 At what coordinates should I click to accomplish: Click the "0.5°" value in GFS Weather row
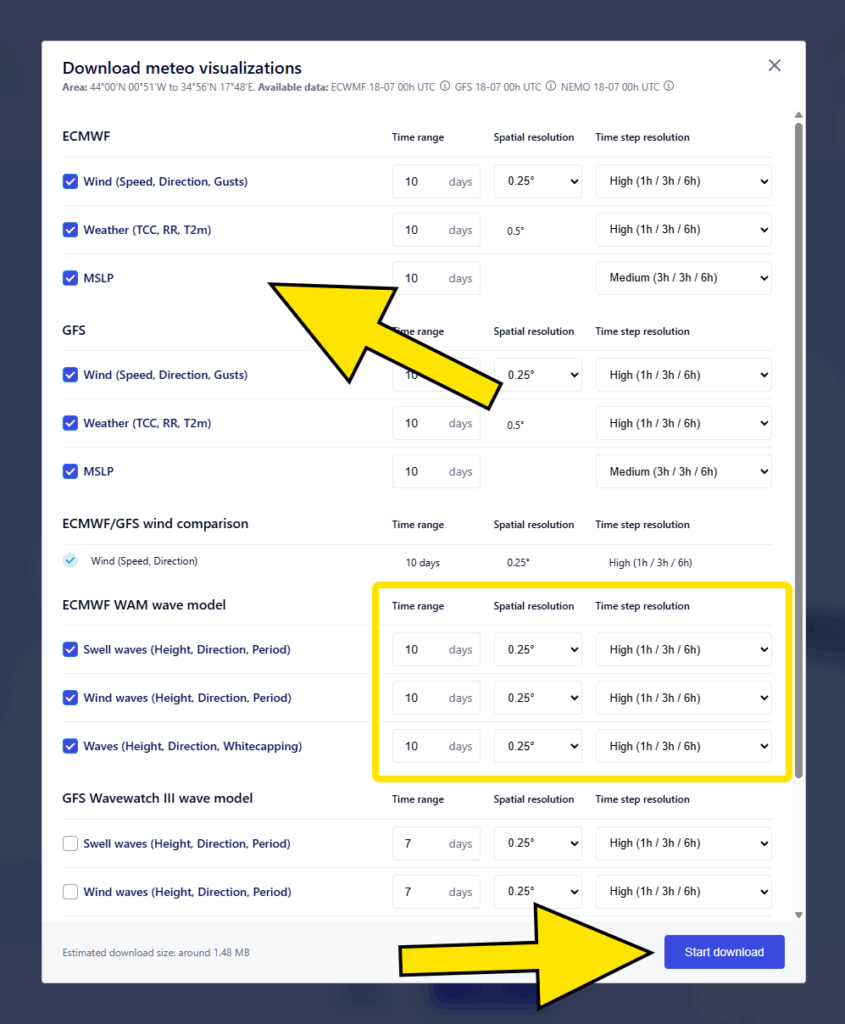coord(515,424)
